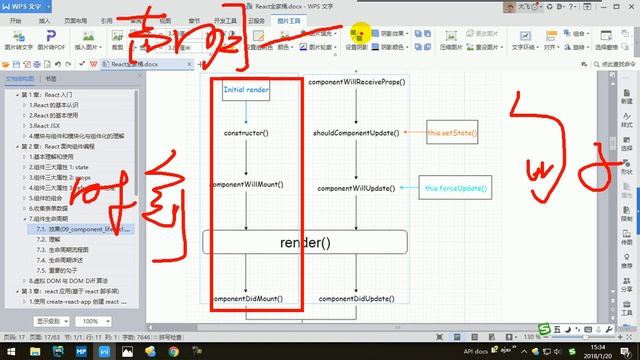This screenshot has height=360, width=640.
Task: Open the 文字环绕 text wrap dropdown
Action: pos(525,41)
